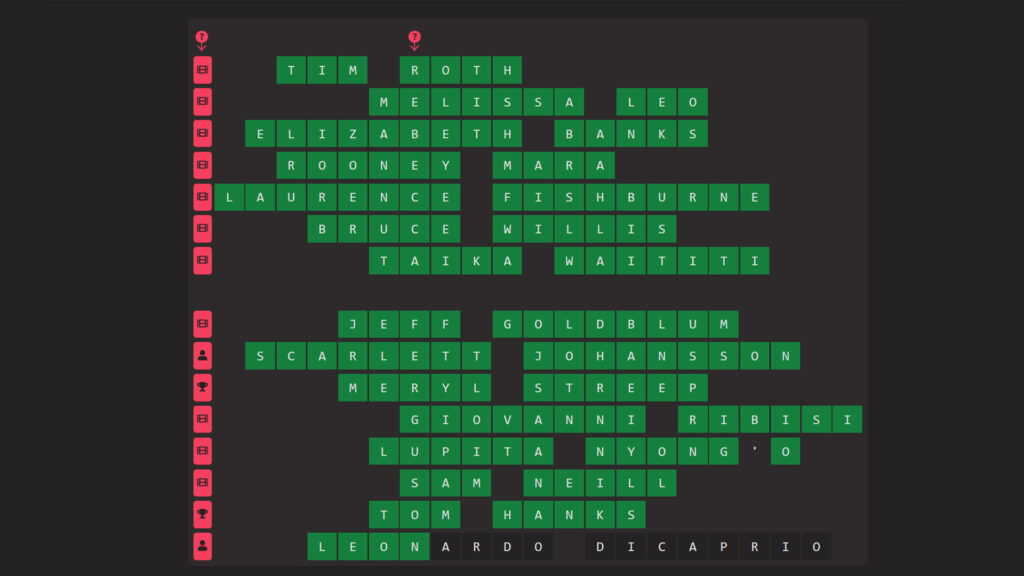Viewport: 1024px width, 576px height.
Task: Click the film icon beside Tim Roth
Action: [x=203, y=70]
